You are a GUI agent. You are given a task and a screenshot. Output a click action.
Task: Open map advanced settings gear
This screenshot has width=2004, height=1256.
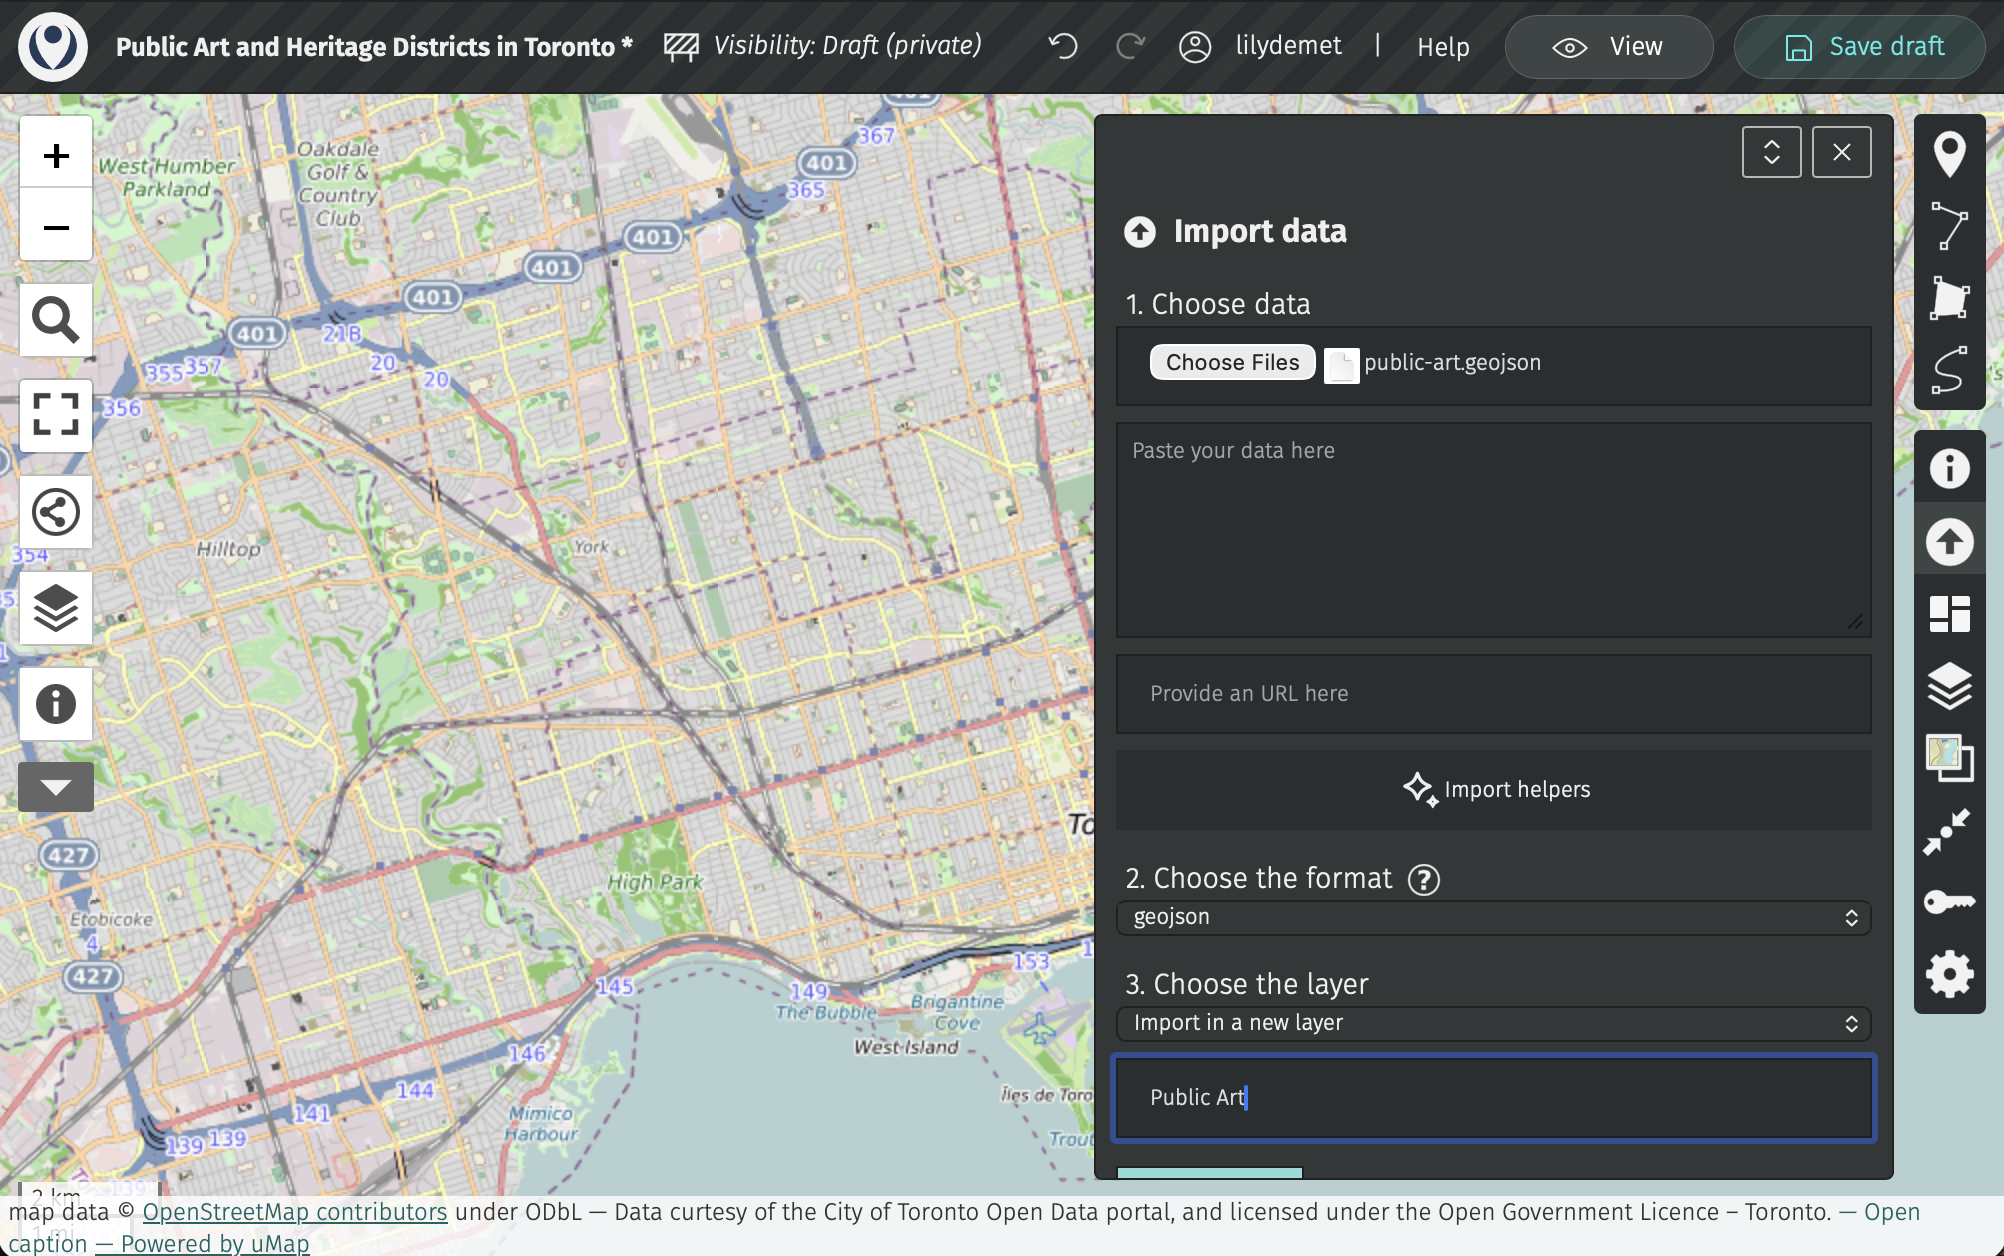(1949, 974)
